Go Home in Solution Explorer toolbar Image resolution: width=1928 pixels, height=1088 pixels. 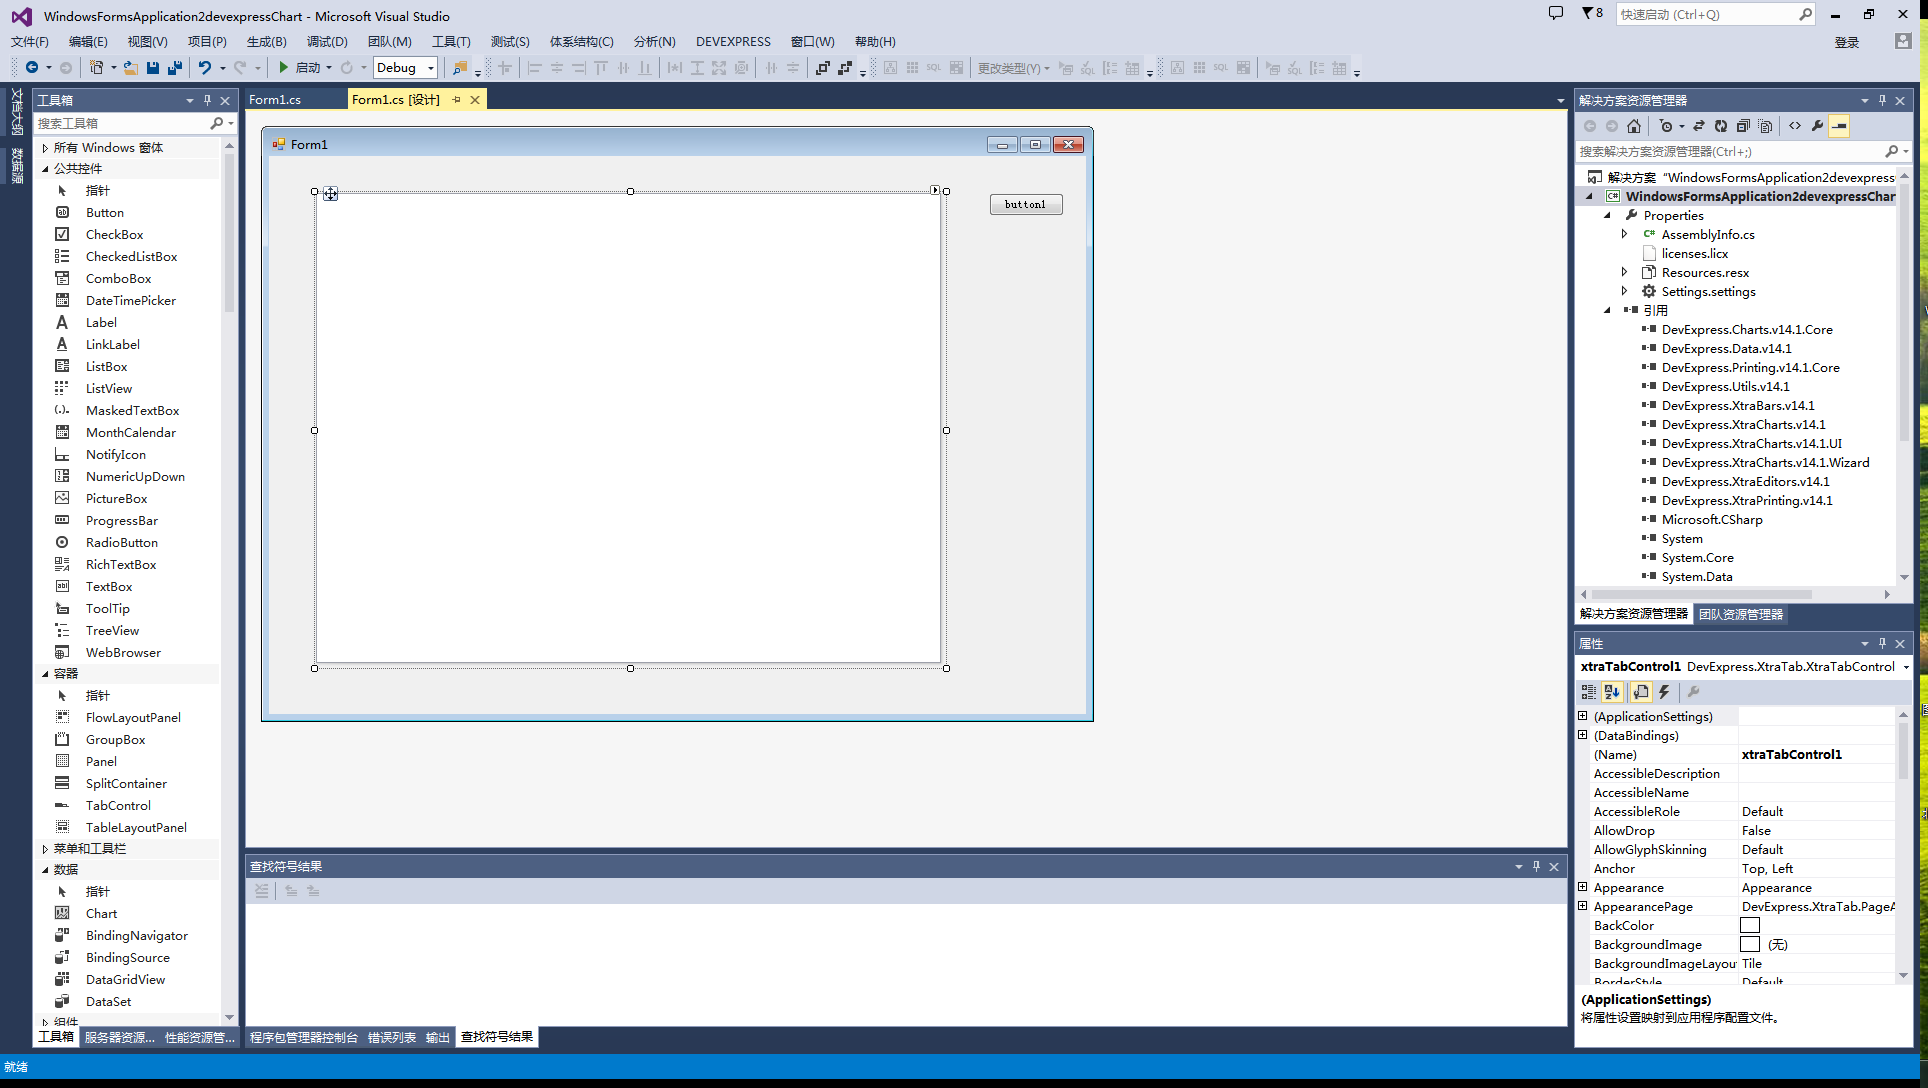click(1634, 126)
